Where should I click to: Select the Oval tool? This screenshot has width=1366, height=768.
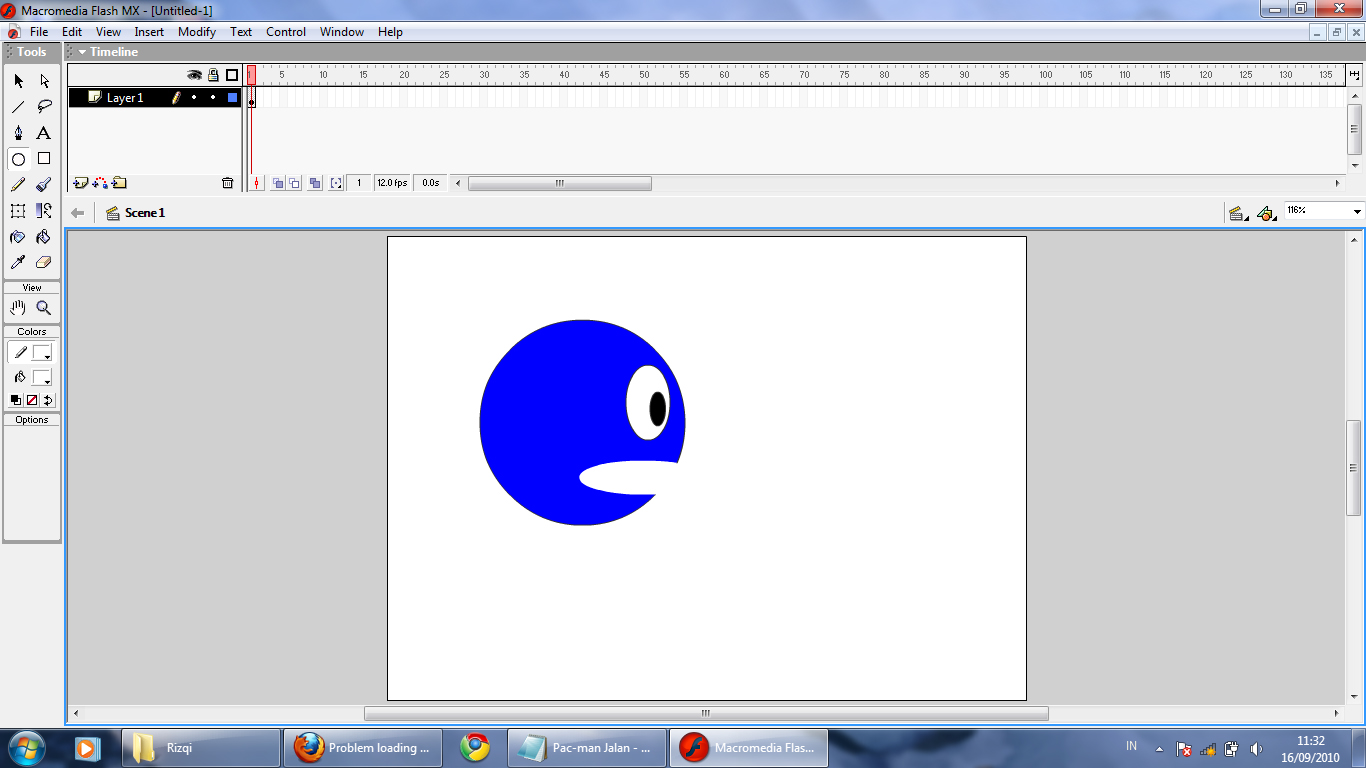tap(18, 159)
